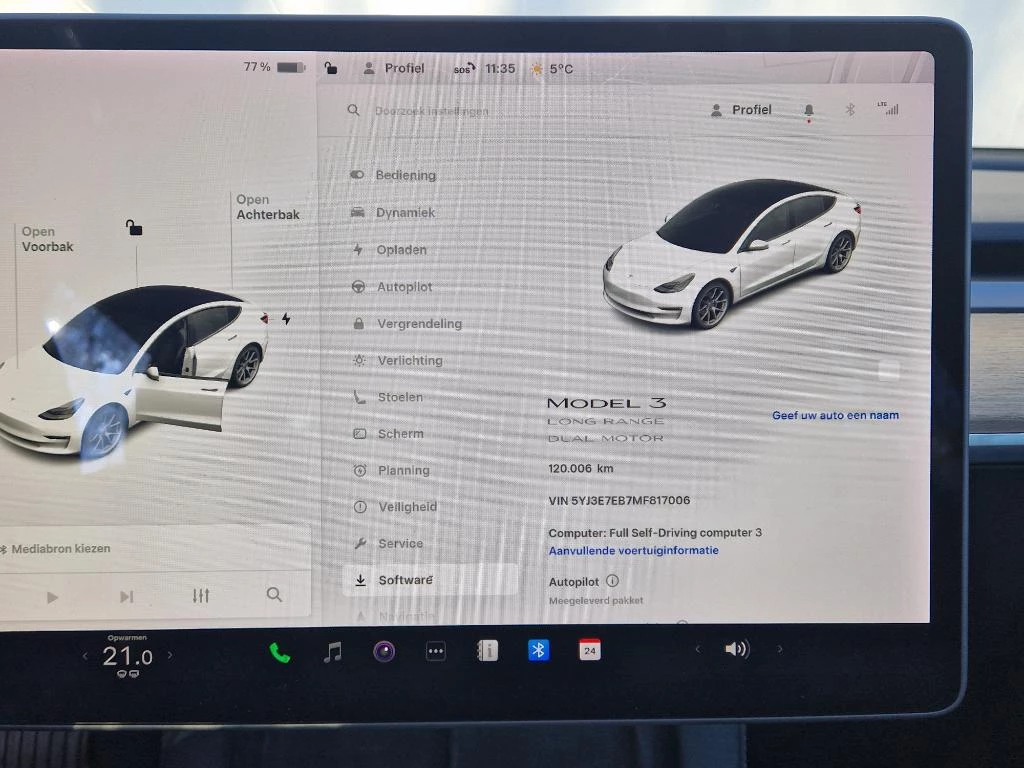Toggle the passenger seat heater
Viewport: 1024px width, 768px height.
point(135,674)
